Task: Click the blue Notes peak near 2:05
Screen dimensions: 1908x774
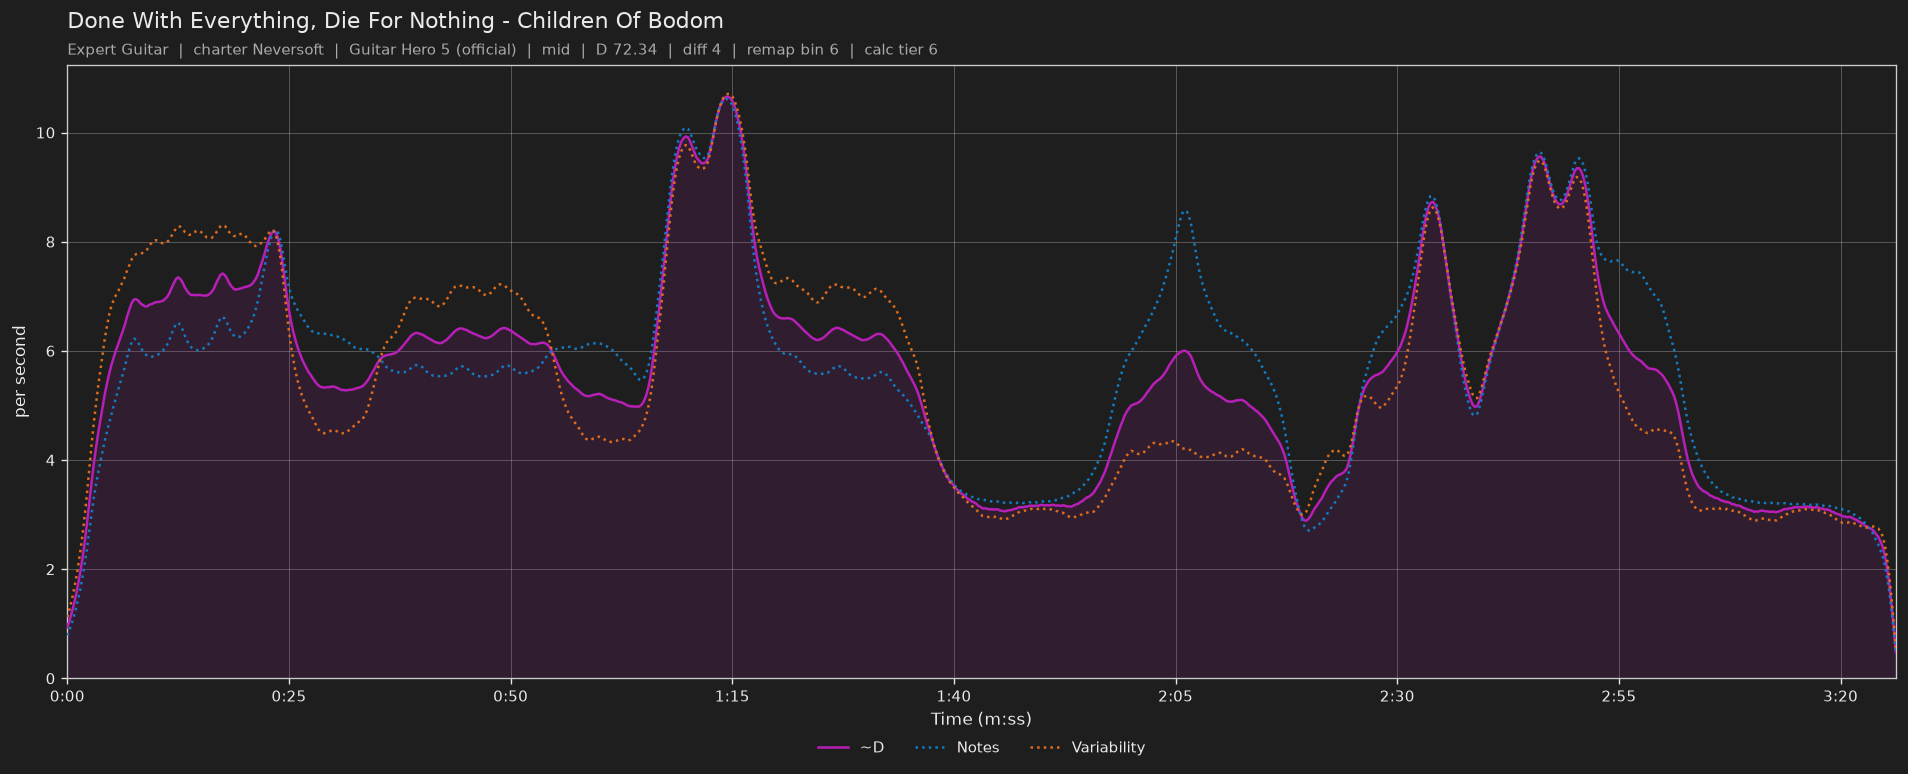Action: point(1185,211)
